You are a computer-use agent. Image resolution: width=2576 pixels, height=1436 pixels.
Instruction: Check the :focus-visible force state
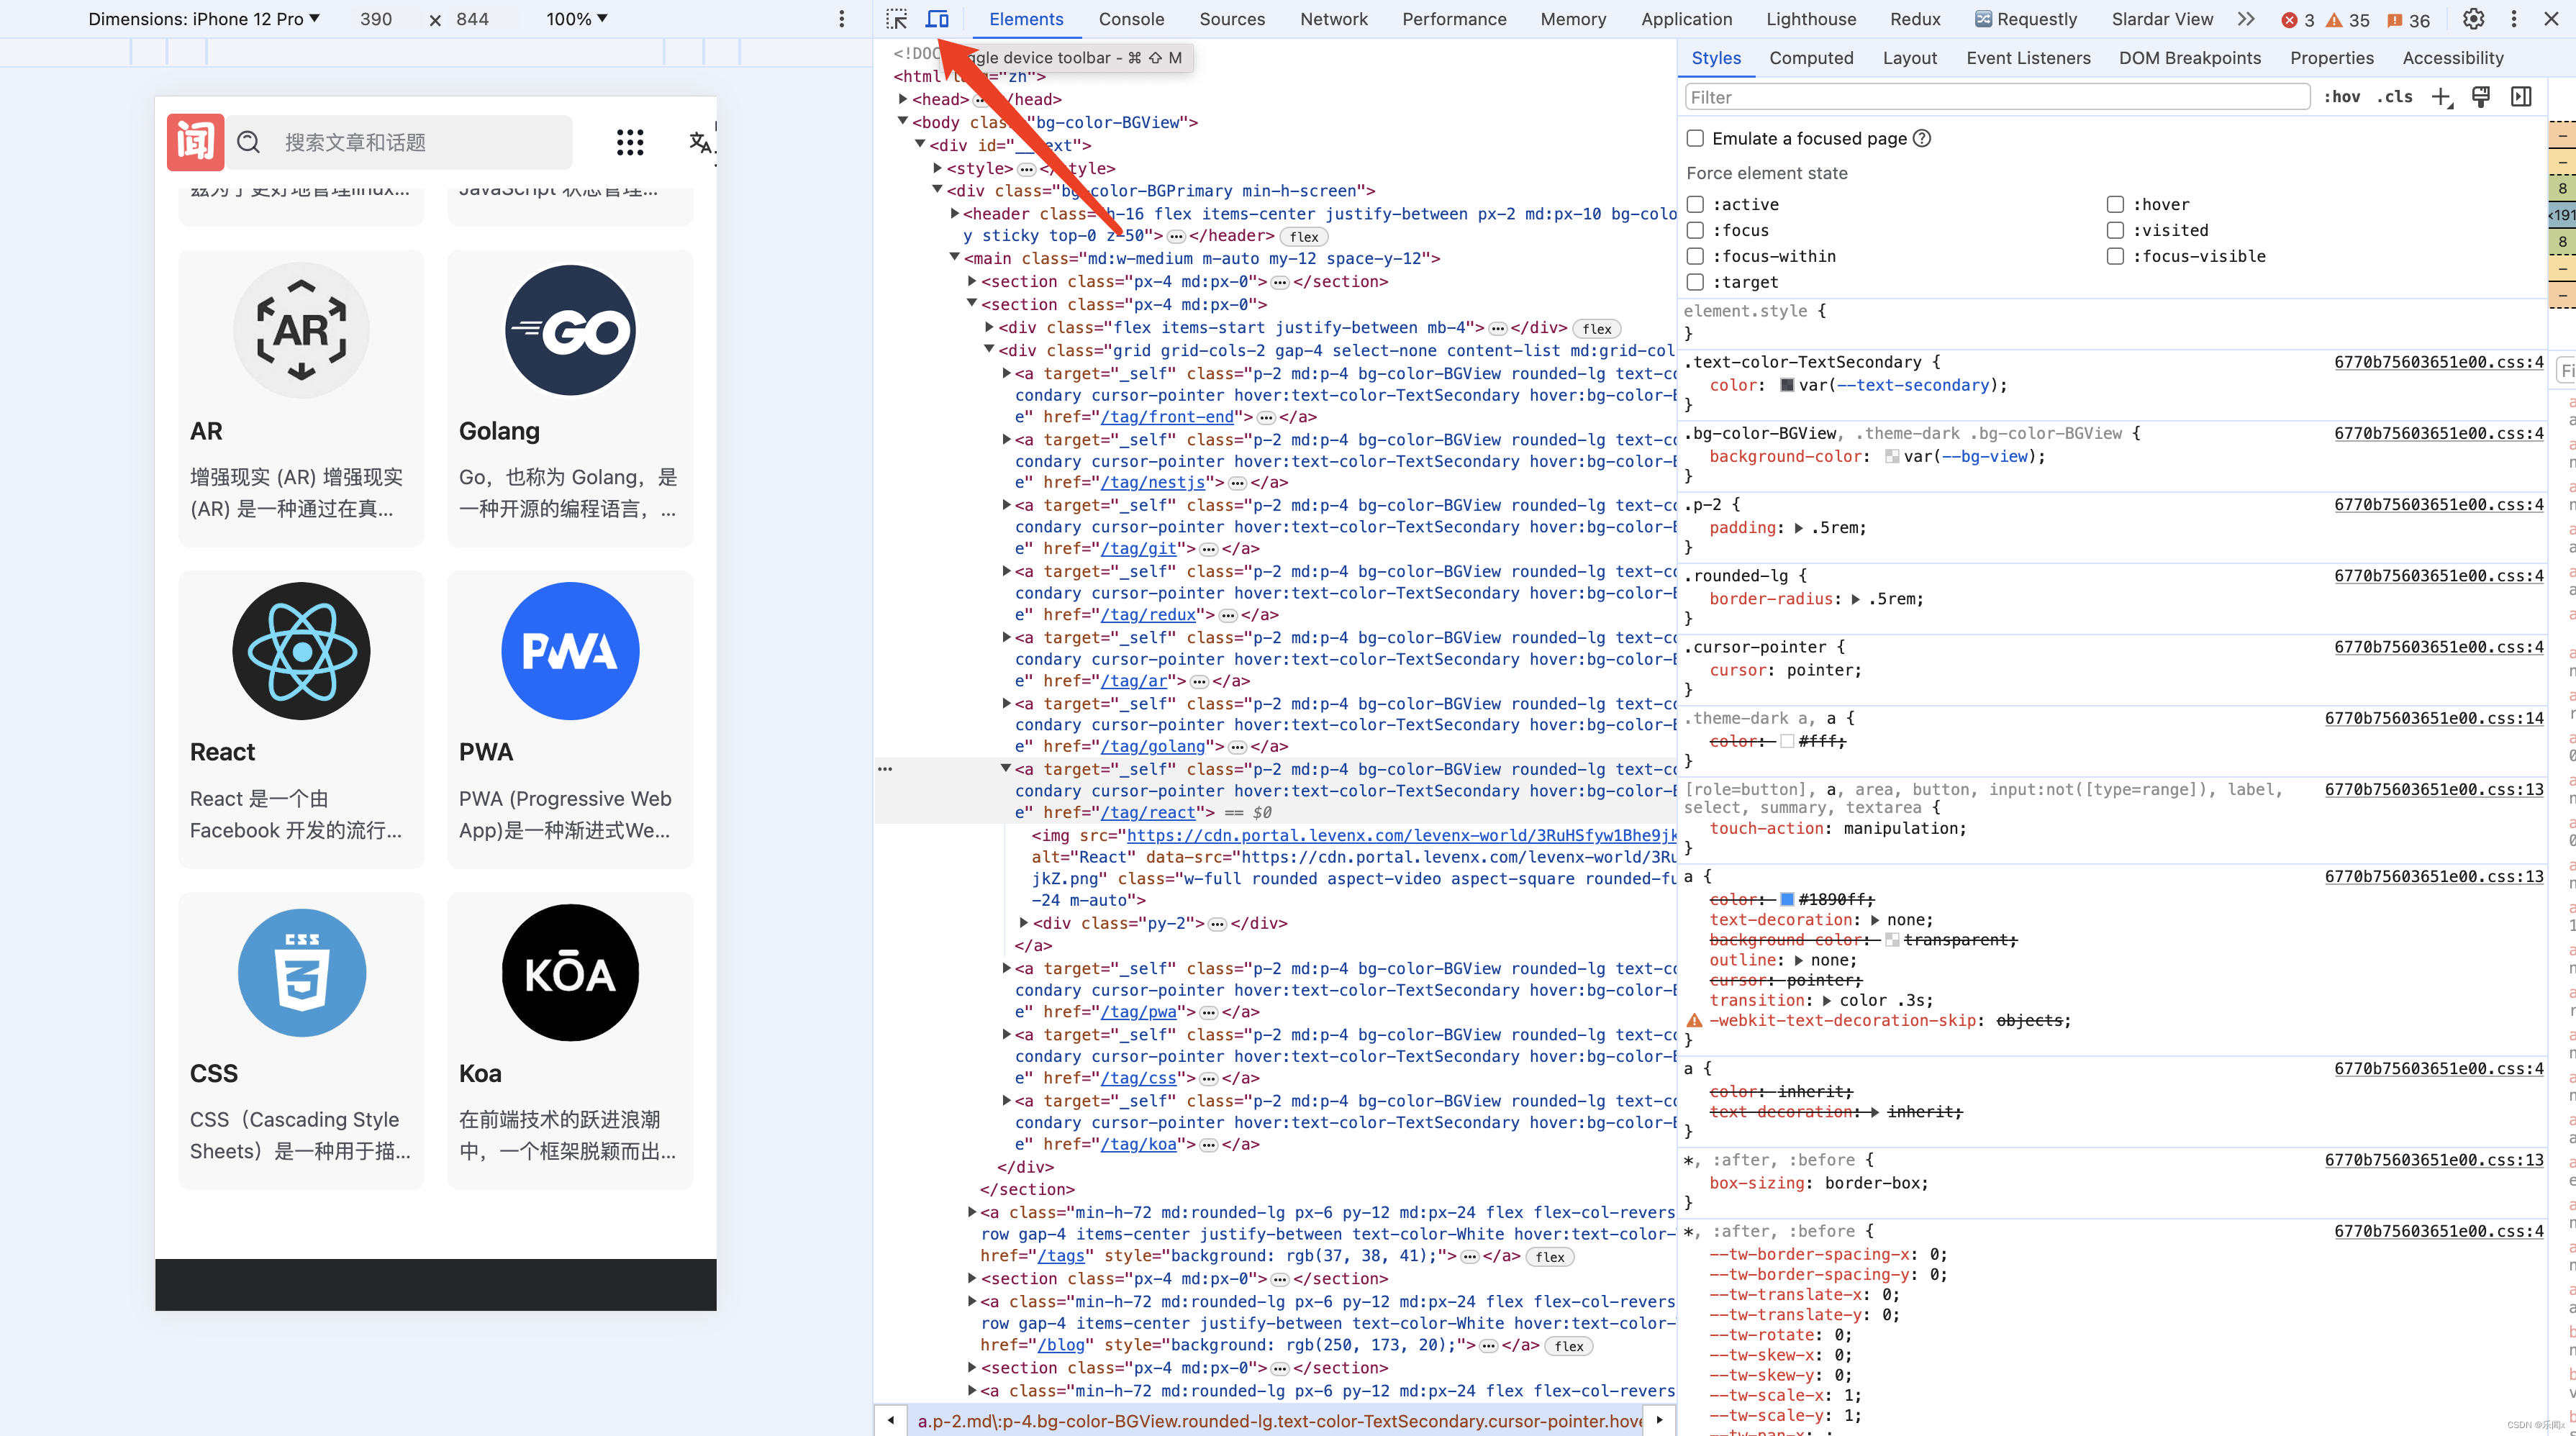pyautogui.click(x=2115, y=256)
